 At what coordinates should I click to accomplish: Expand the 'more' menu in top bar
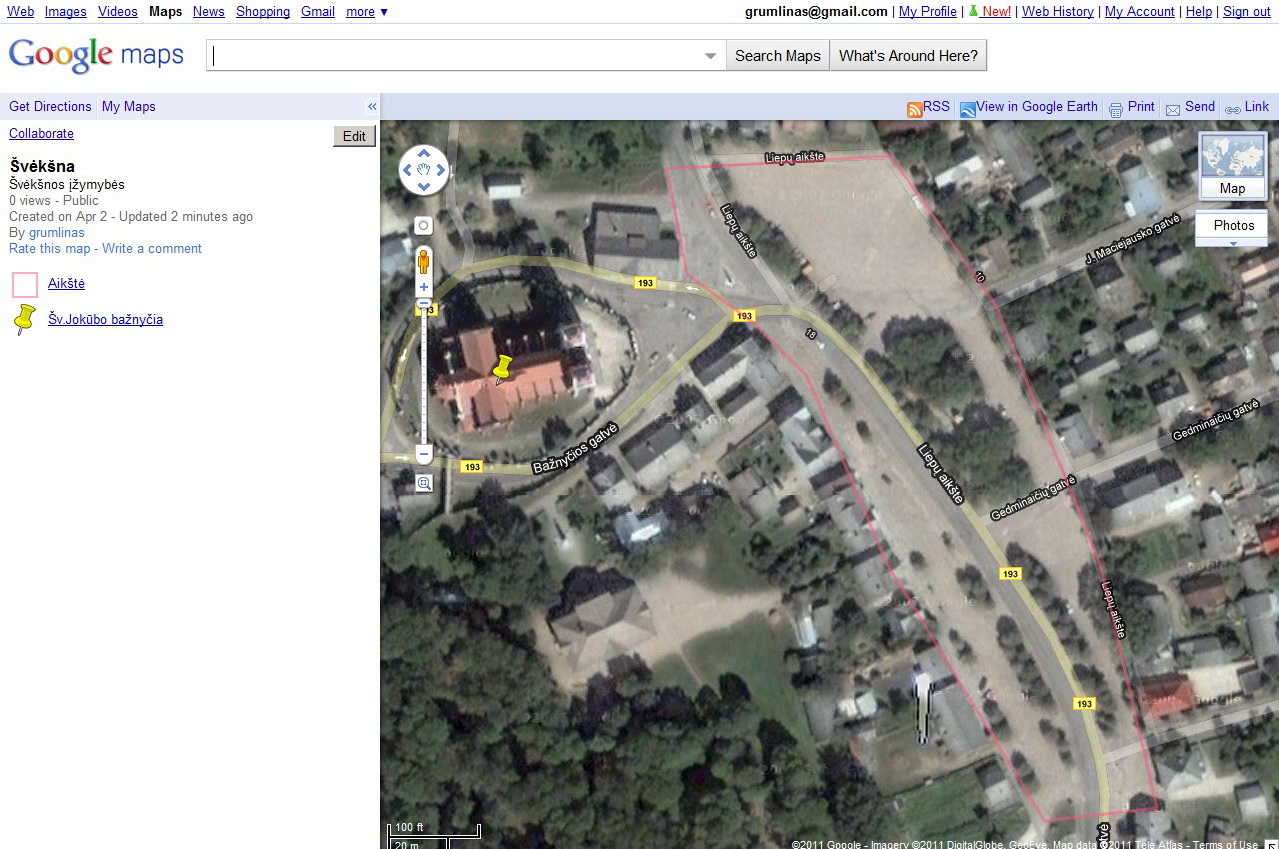pos(367,12)
